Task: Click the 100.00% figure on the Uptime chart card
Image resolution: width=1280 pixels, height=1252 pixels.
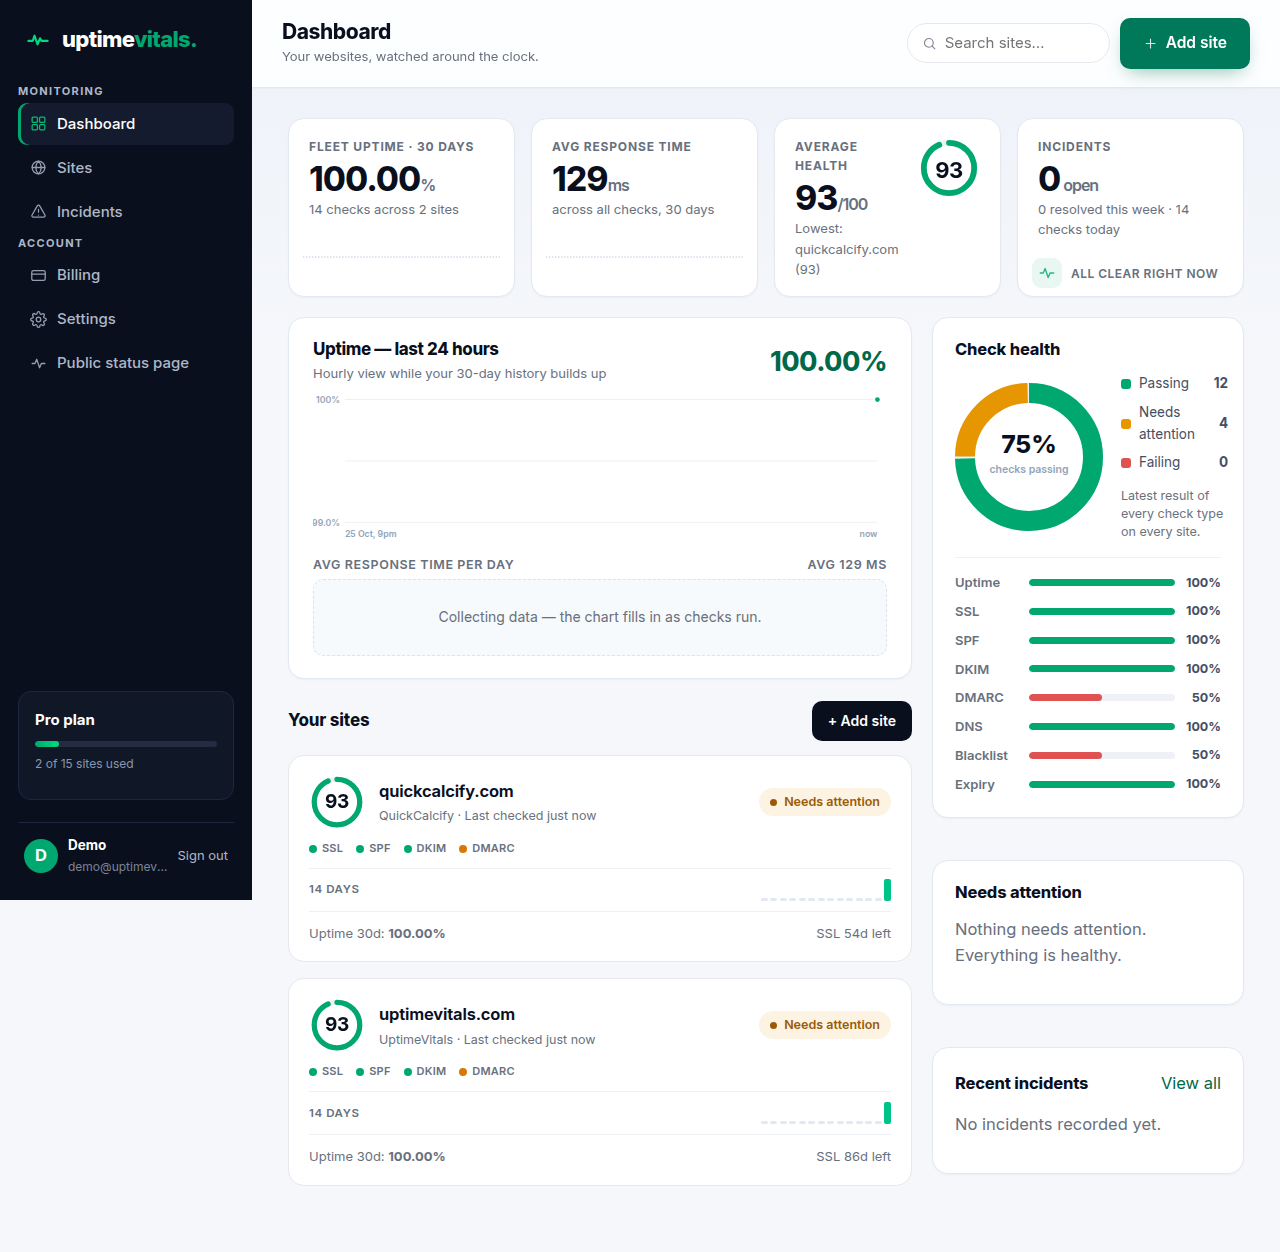Action: tap(828, 361)
